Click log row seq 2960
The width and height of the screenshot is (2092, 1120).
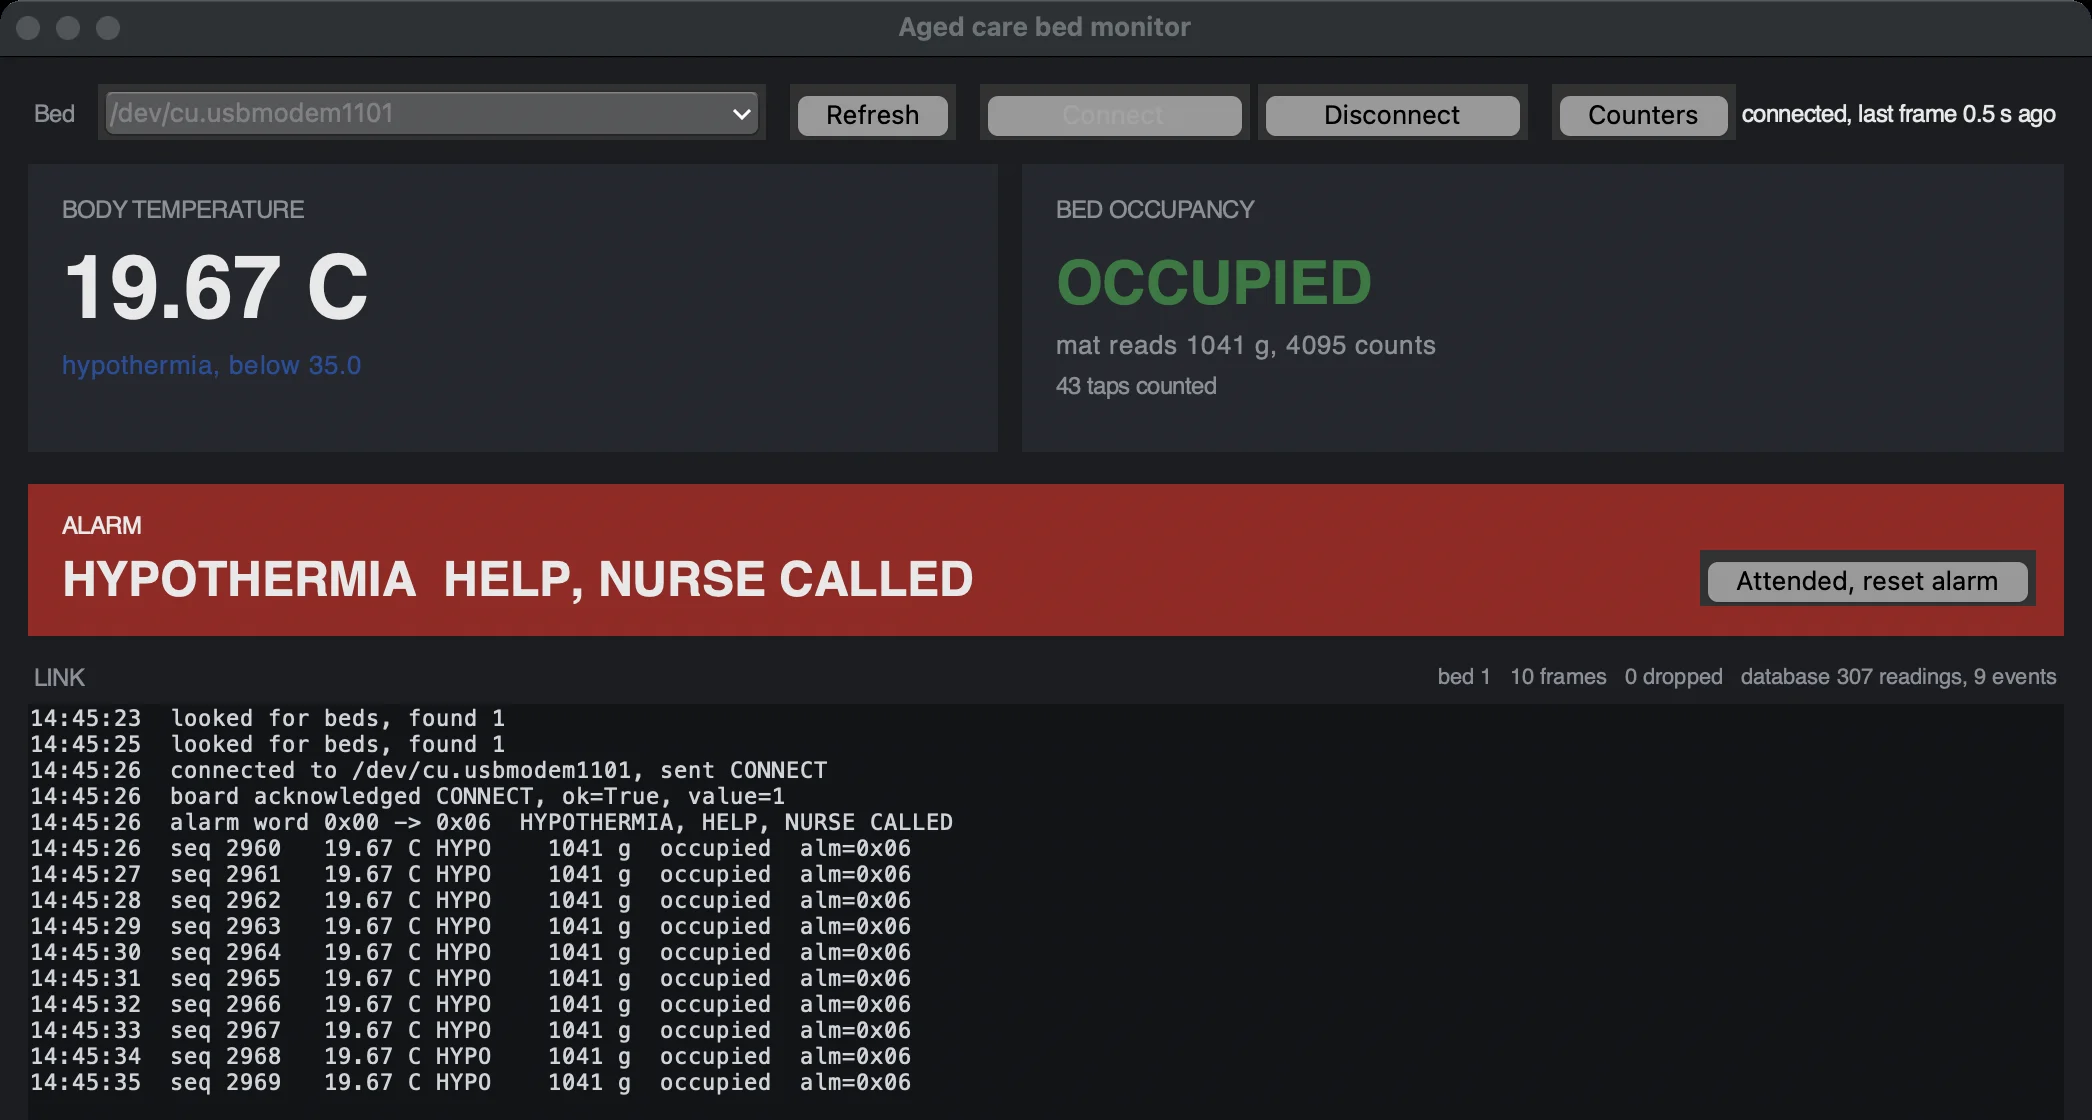click(470, 848)
